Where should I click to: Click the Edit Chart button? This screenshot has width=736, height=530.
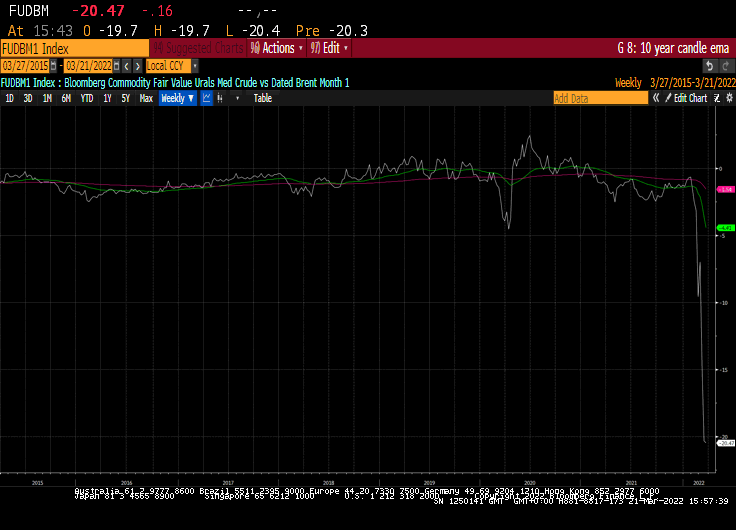(688, 98)
